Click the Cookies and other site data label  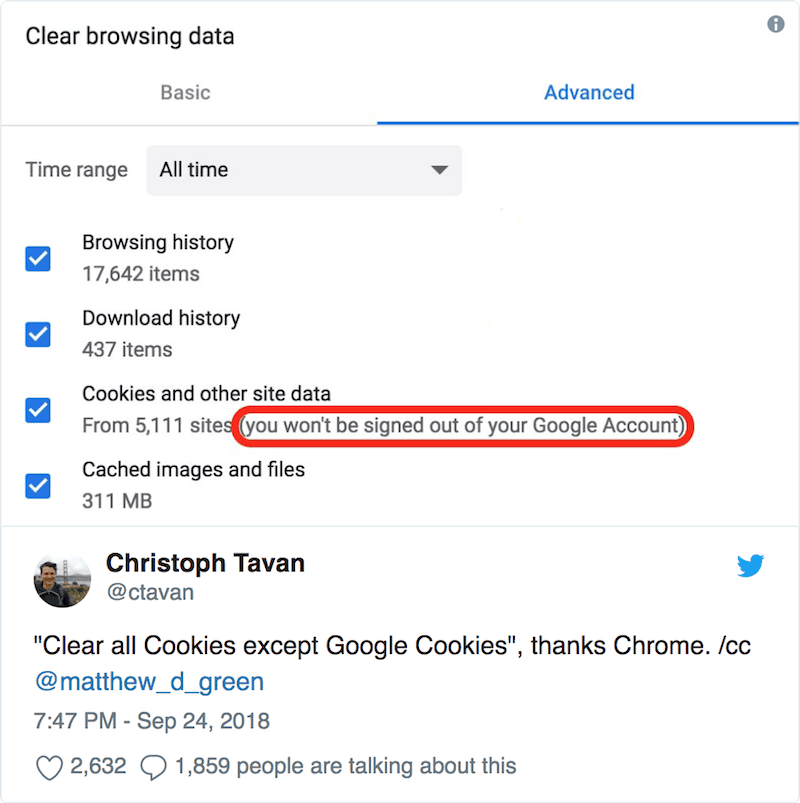click(x=206, y=394)
